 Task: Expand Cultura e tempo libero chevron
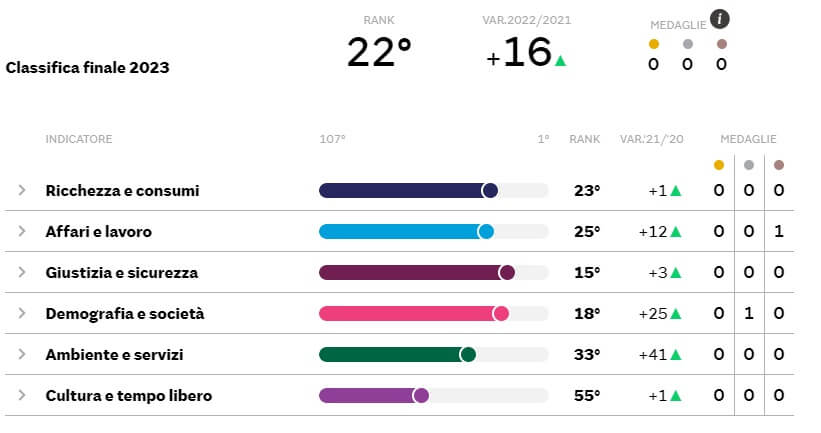22,395
